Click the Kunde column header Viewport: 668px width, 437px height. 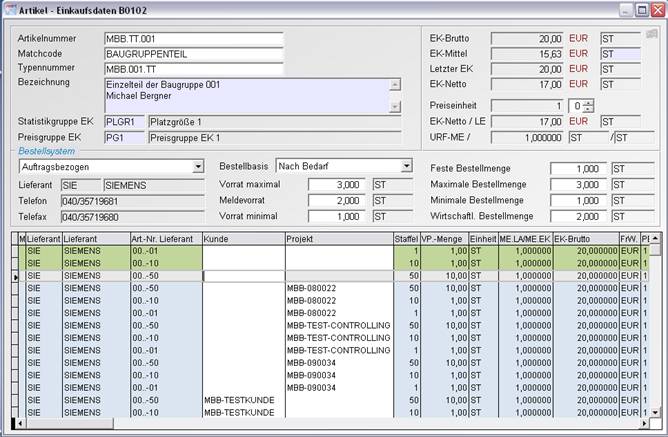(x=242, y=239)
